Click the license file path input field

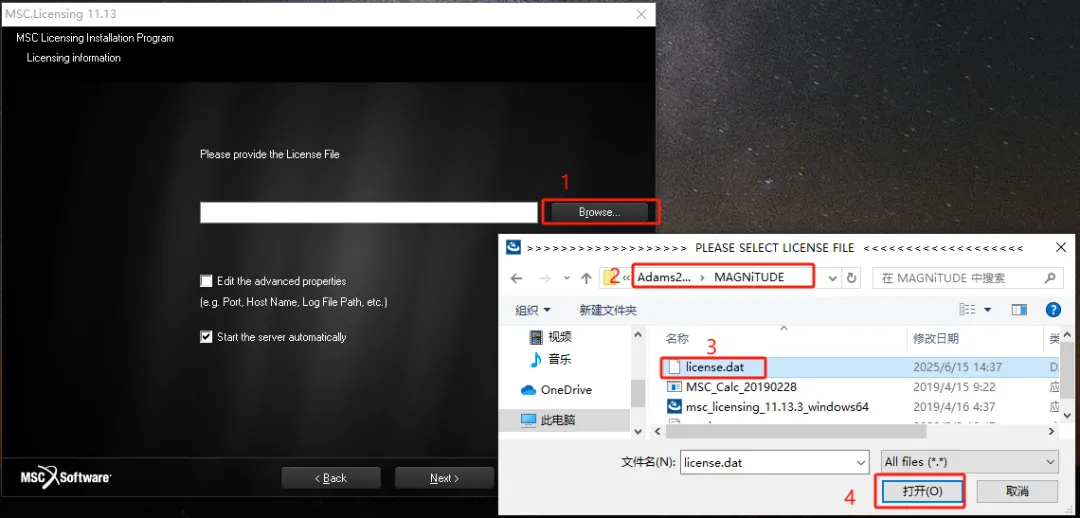[x=368, y=212]
